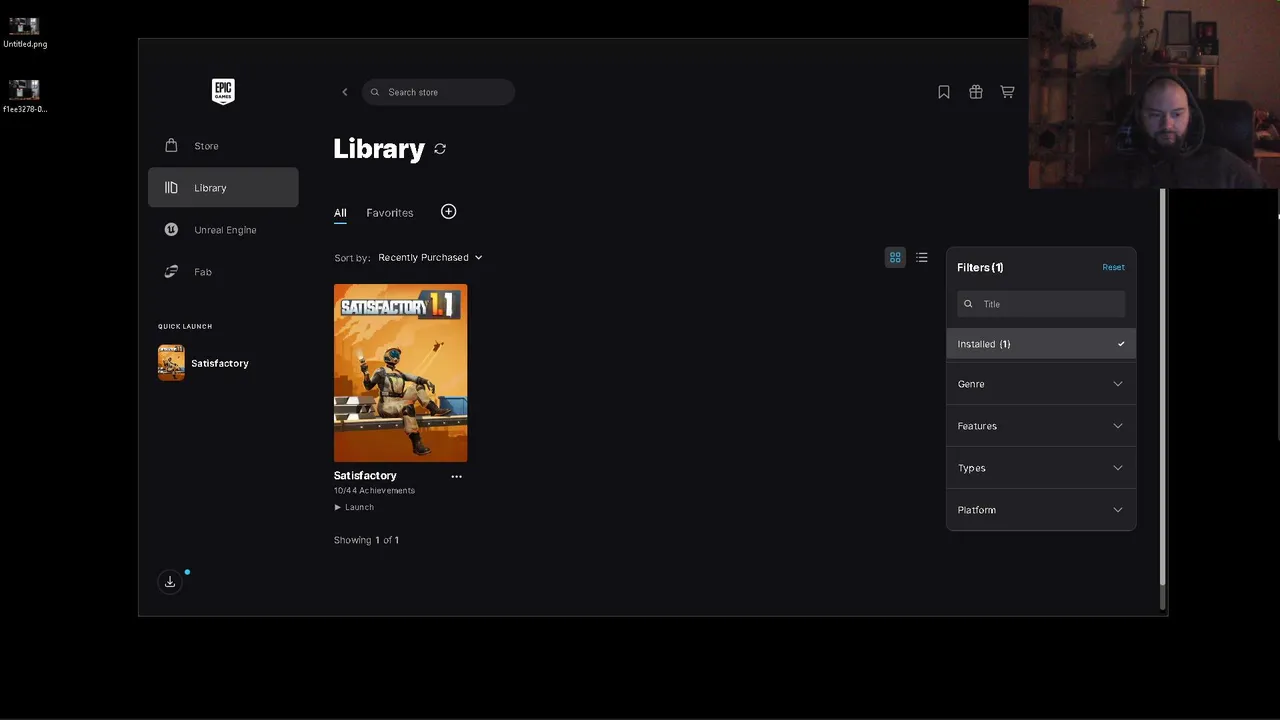This screenshot has height=720, width=1280.
Task: Select the Favorites tab
Action: tap(390, 213)
